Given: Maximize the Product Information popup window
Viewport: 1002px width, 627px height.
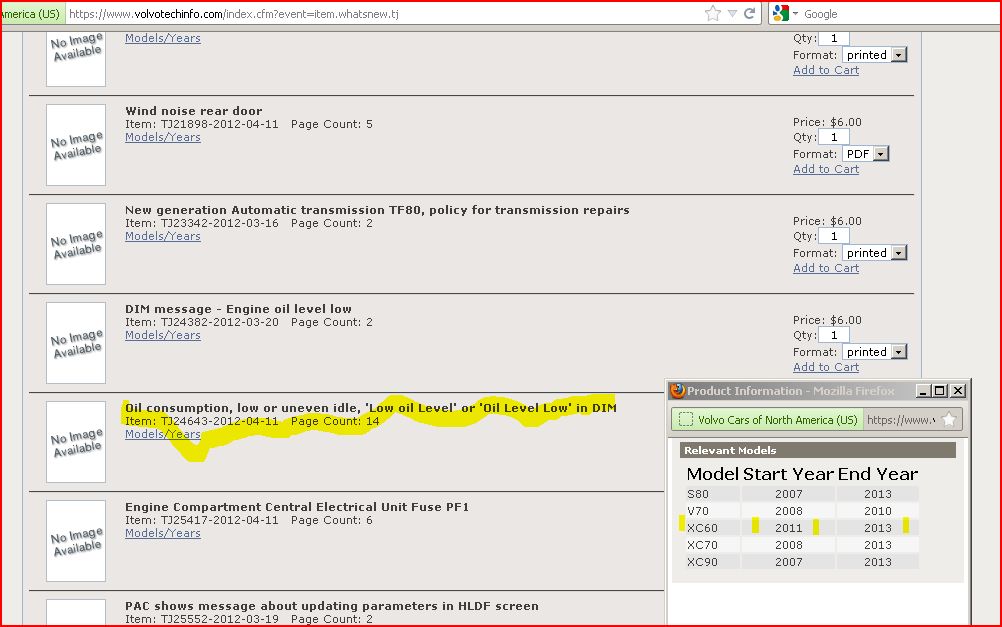Looking at the screenshot, I should pyautogui.click(x=939, y=391).
